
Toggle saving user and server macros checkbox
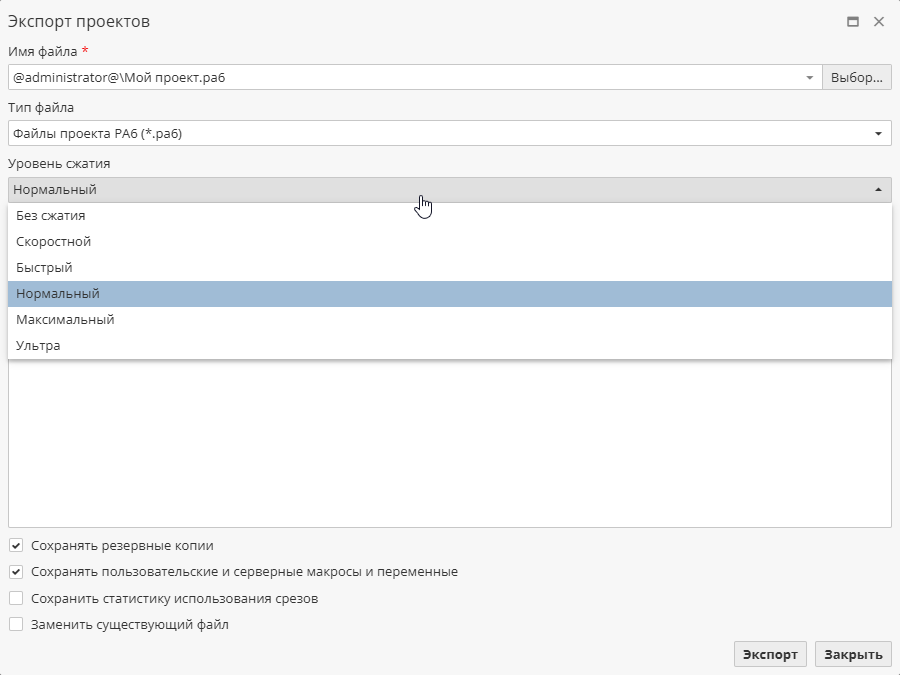pos(16,572)
